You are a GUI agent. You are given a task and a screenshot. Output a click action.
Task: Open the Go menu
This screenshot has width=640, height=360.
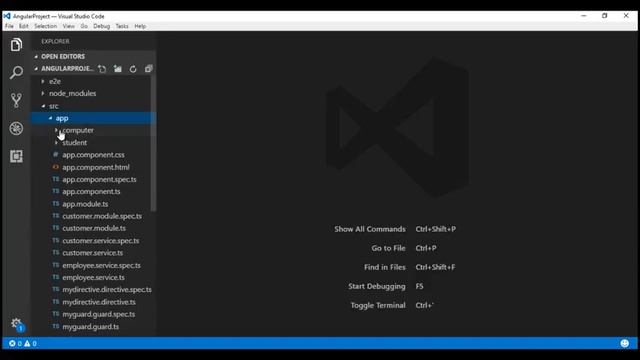pos(84,26)
